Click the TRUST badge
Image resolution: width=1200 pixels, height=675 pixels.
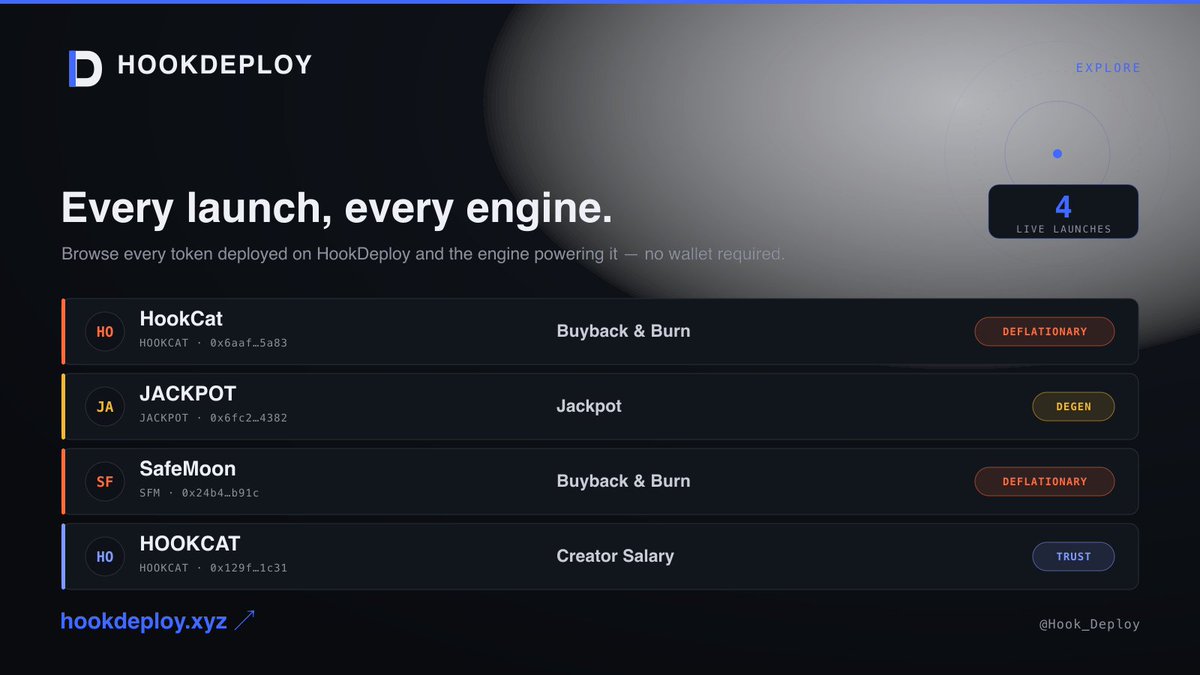coord(1073,556)
